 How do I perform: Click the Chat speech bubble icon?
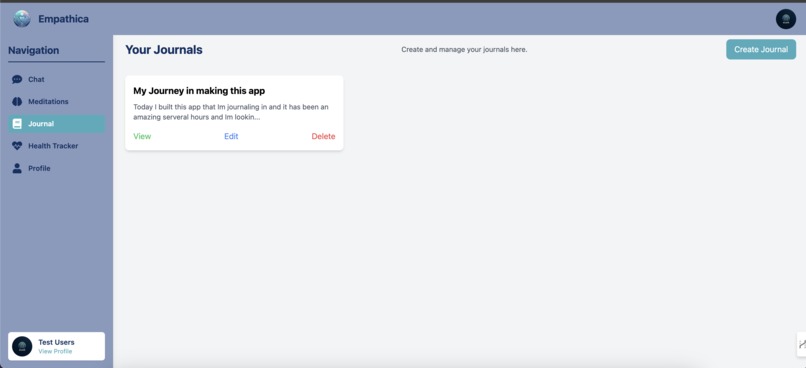click(x=17, y=79)
